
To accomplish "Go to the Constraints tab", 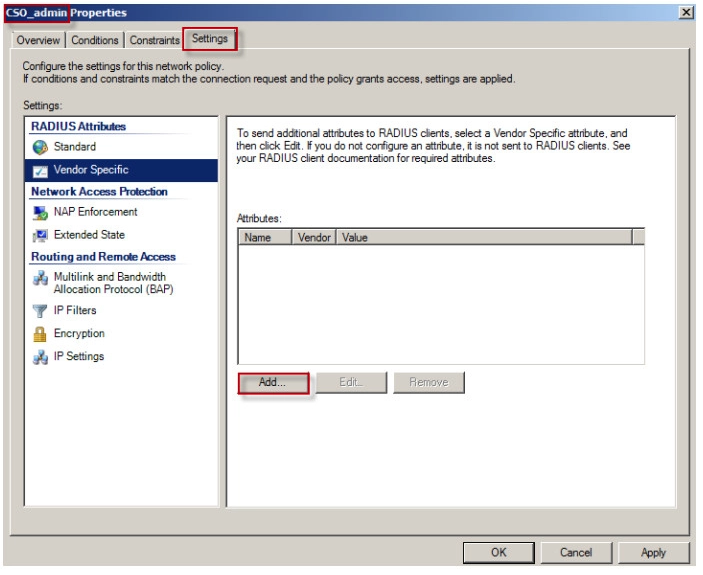I will coord(154,40).
